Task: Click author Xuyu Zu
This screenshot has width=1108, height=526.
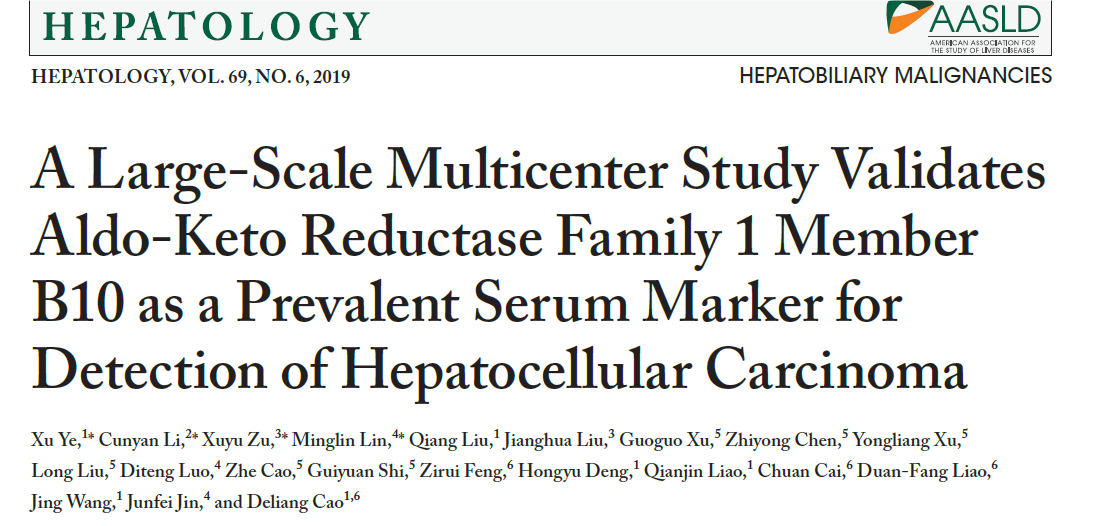Action: [236, 440]
